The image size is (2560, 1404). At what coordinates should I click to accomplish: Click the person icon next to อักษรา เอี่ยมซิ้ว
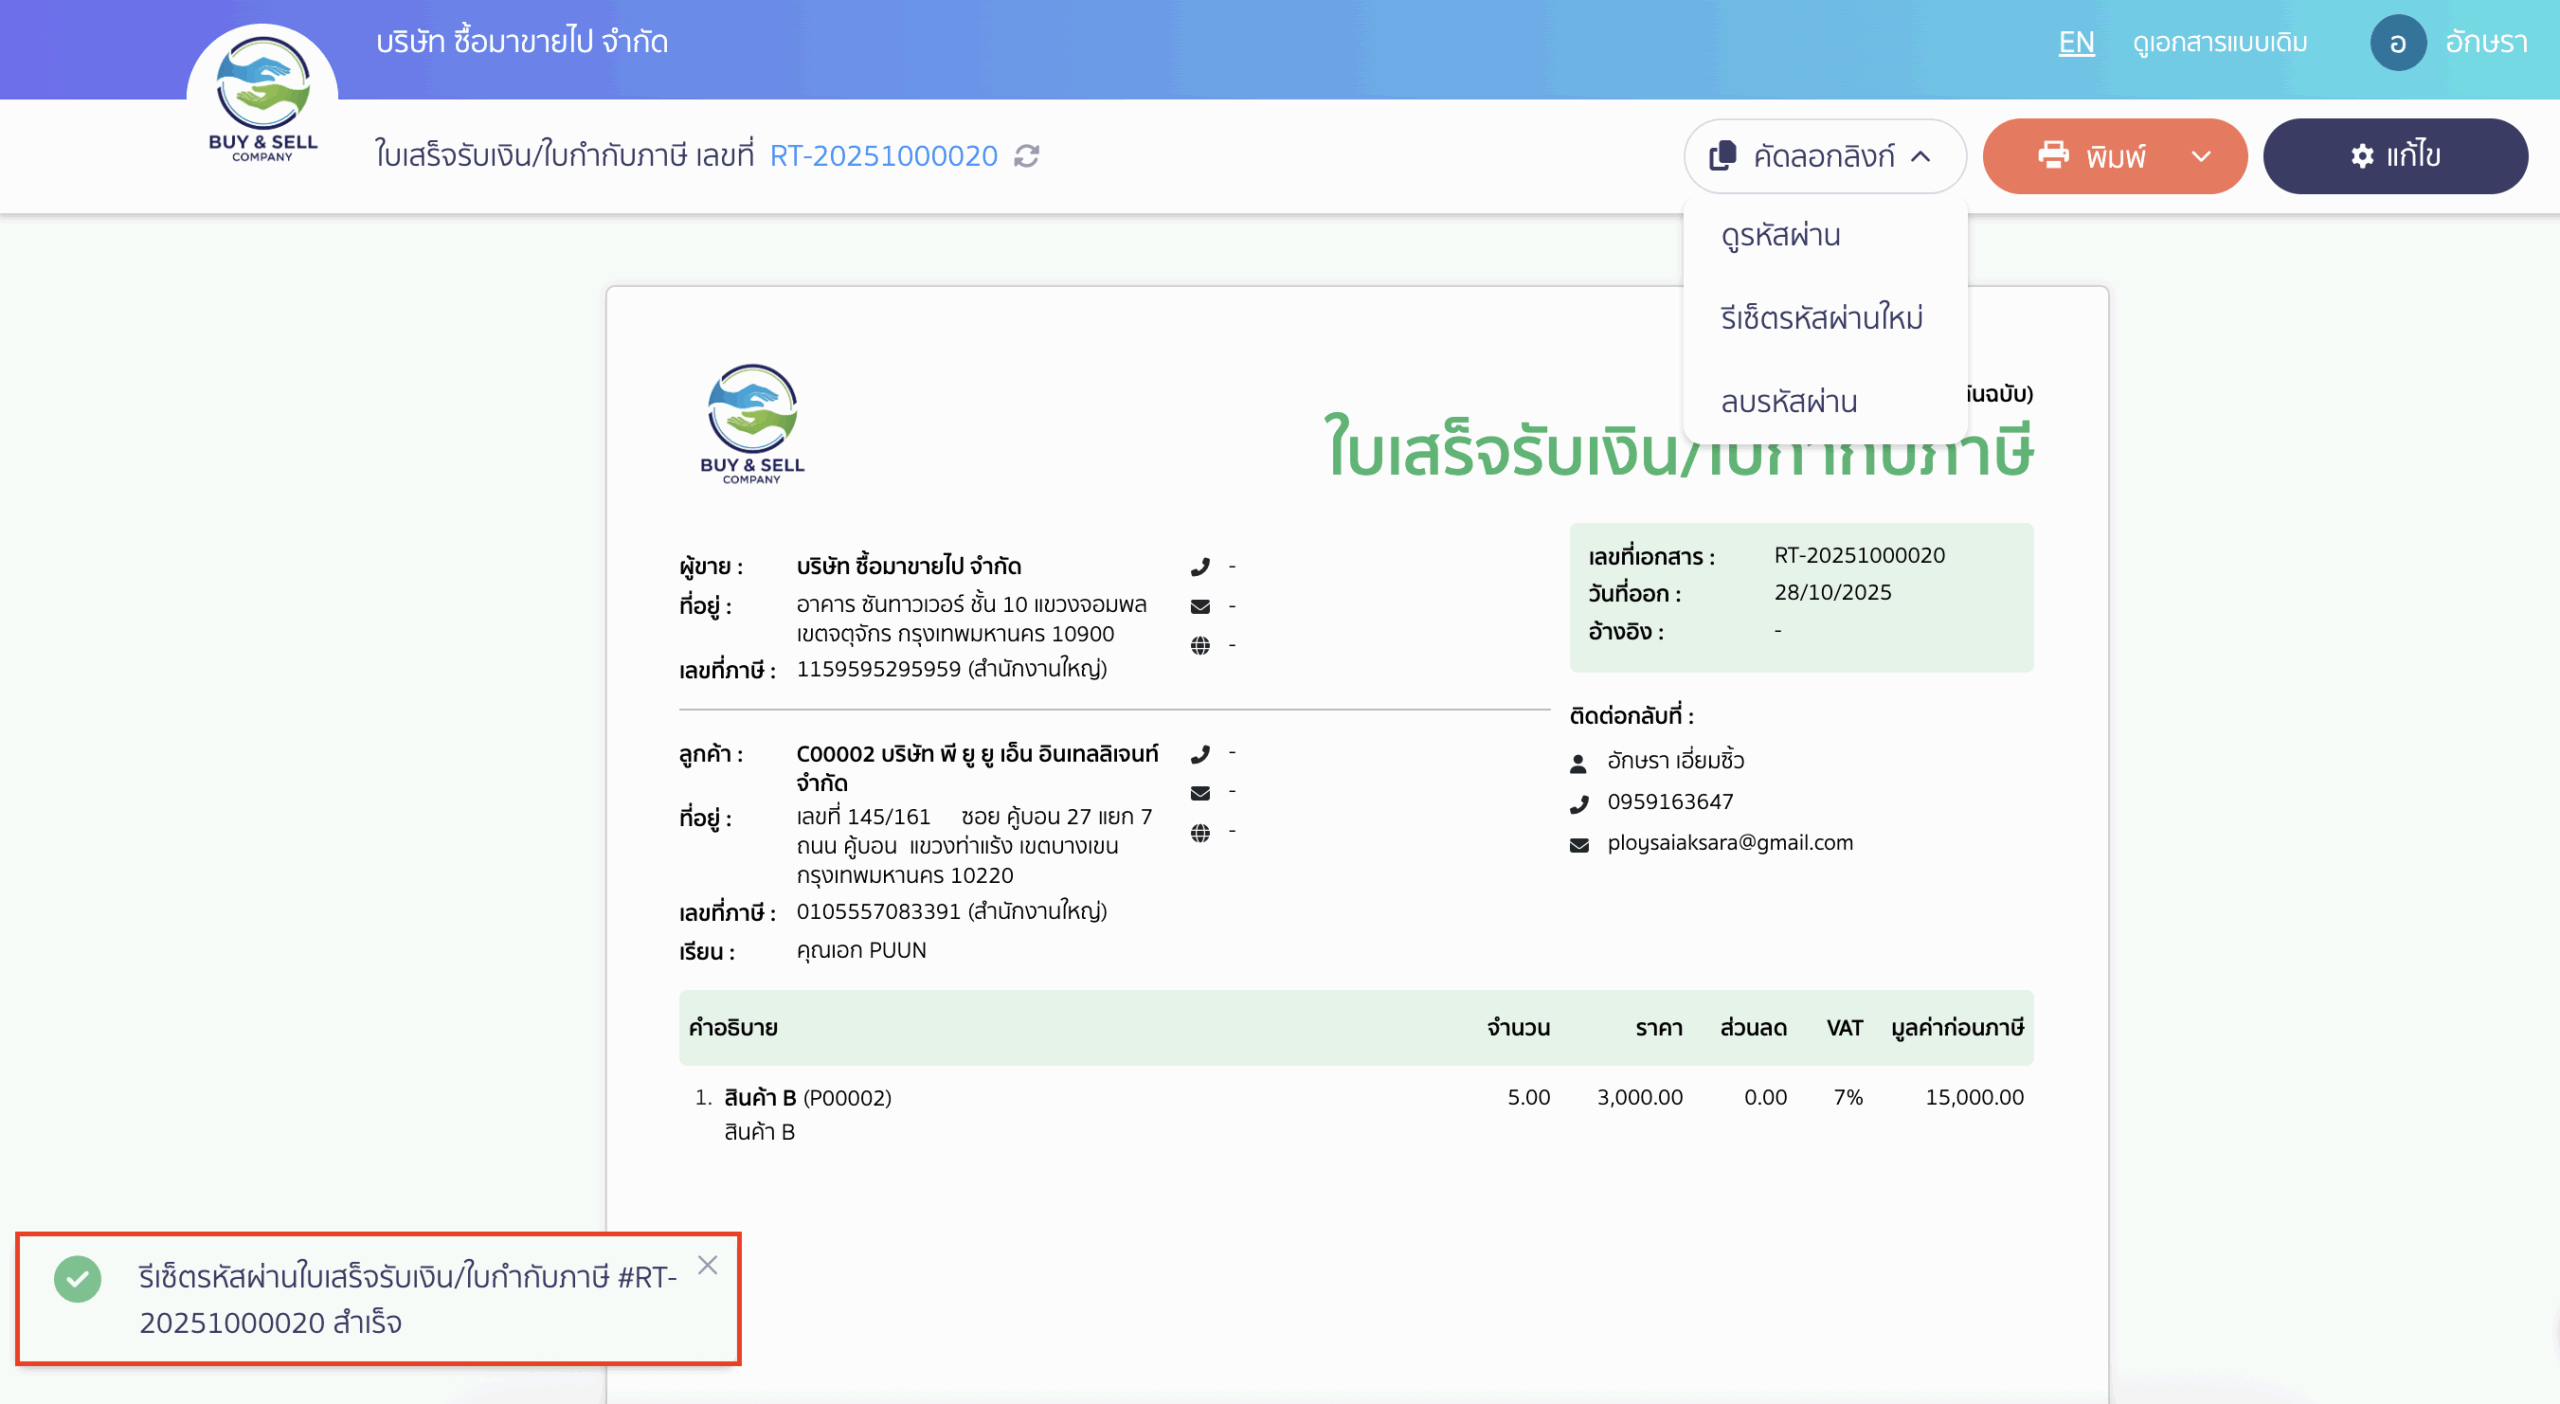(x=1578, y=763)
